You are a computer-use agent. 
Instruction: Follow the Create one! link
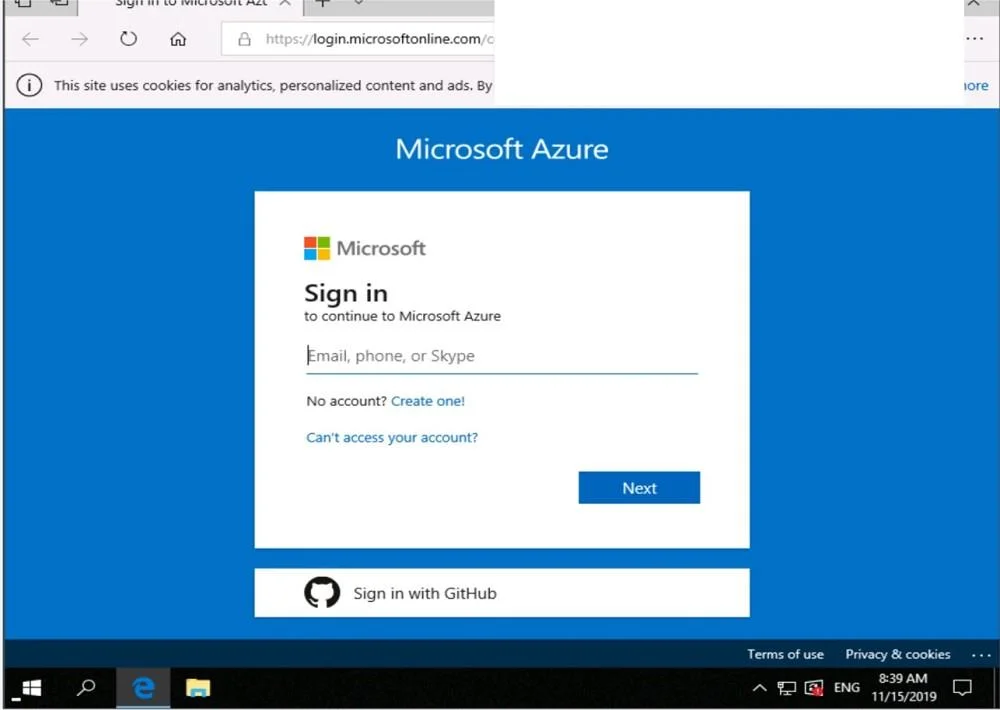[x=428, y=401]
